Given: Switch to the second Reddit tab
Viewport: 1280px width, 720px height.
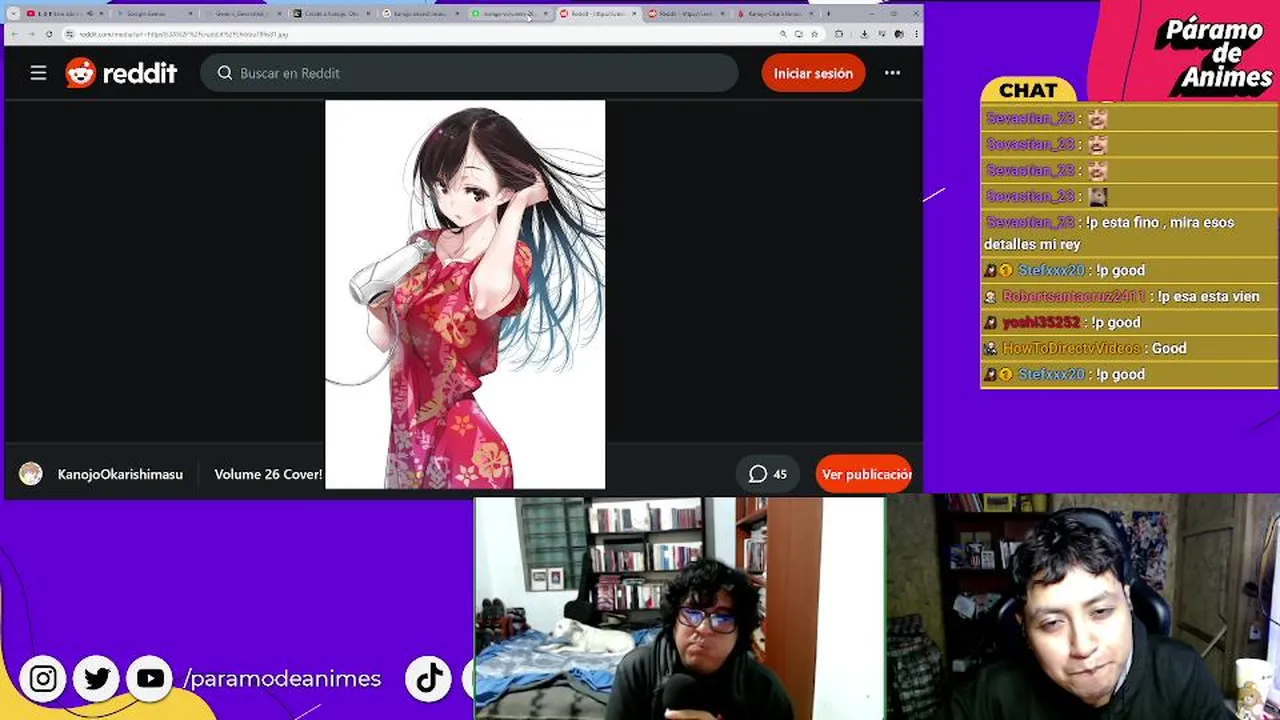Looking at the screenshot, I should (x=685, y=14).
